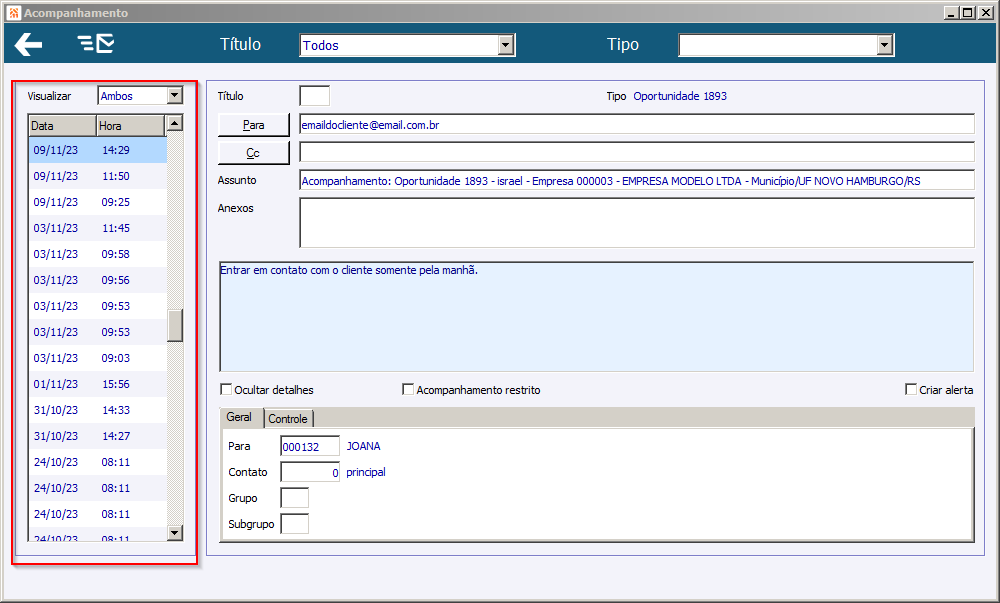Enable Acompanhamento restrito checkbox
The width and height of the screenshot is (1000, 603).
click(408, 389)
